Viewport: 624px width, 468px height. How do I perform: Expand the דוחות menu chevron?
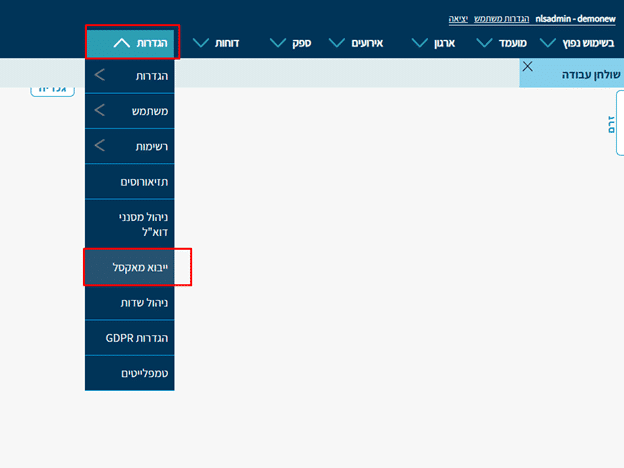[x=200, y=43]
